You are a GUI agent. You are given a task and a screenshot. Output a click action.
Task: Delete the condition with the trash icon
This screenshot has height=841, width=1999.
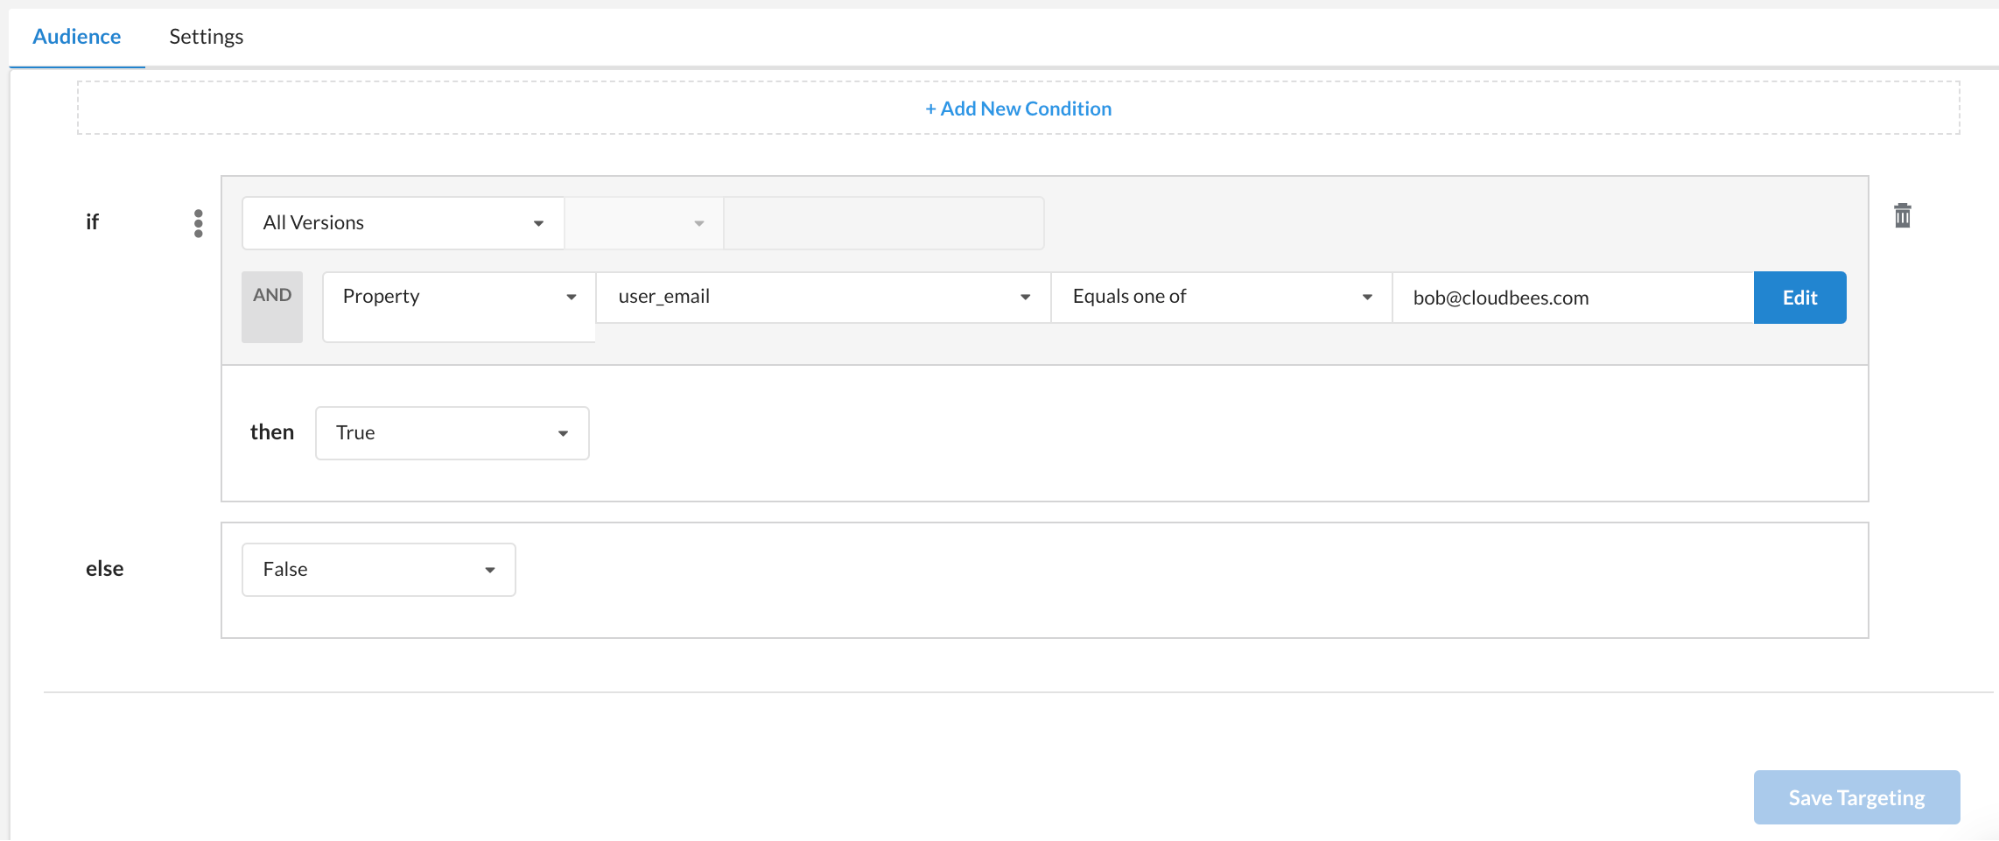[x=1902, y=216]
